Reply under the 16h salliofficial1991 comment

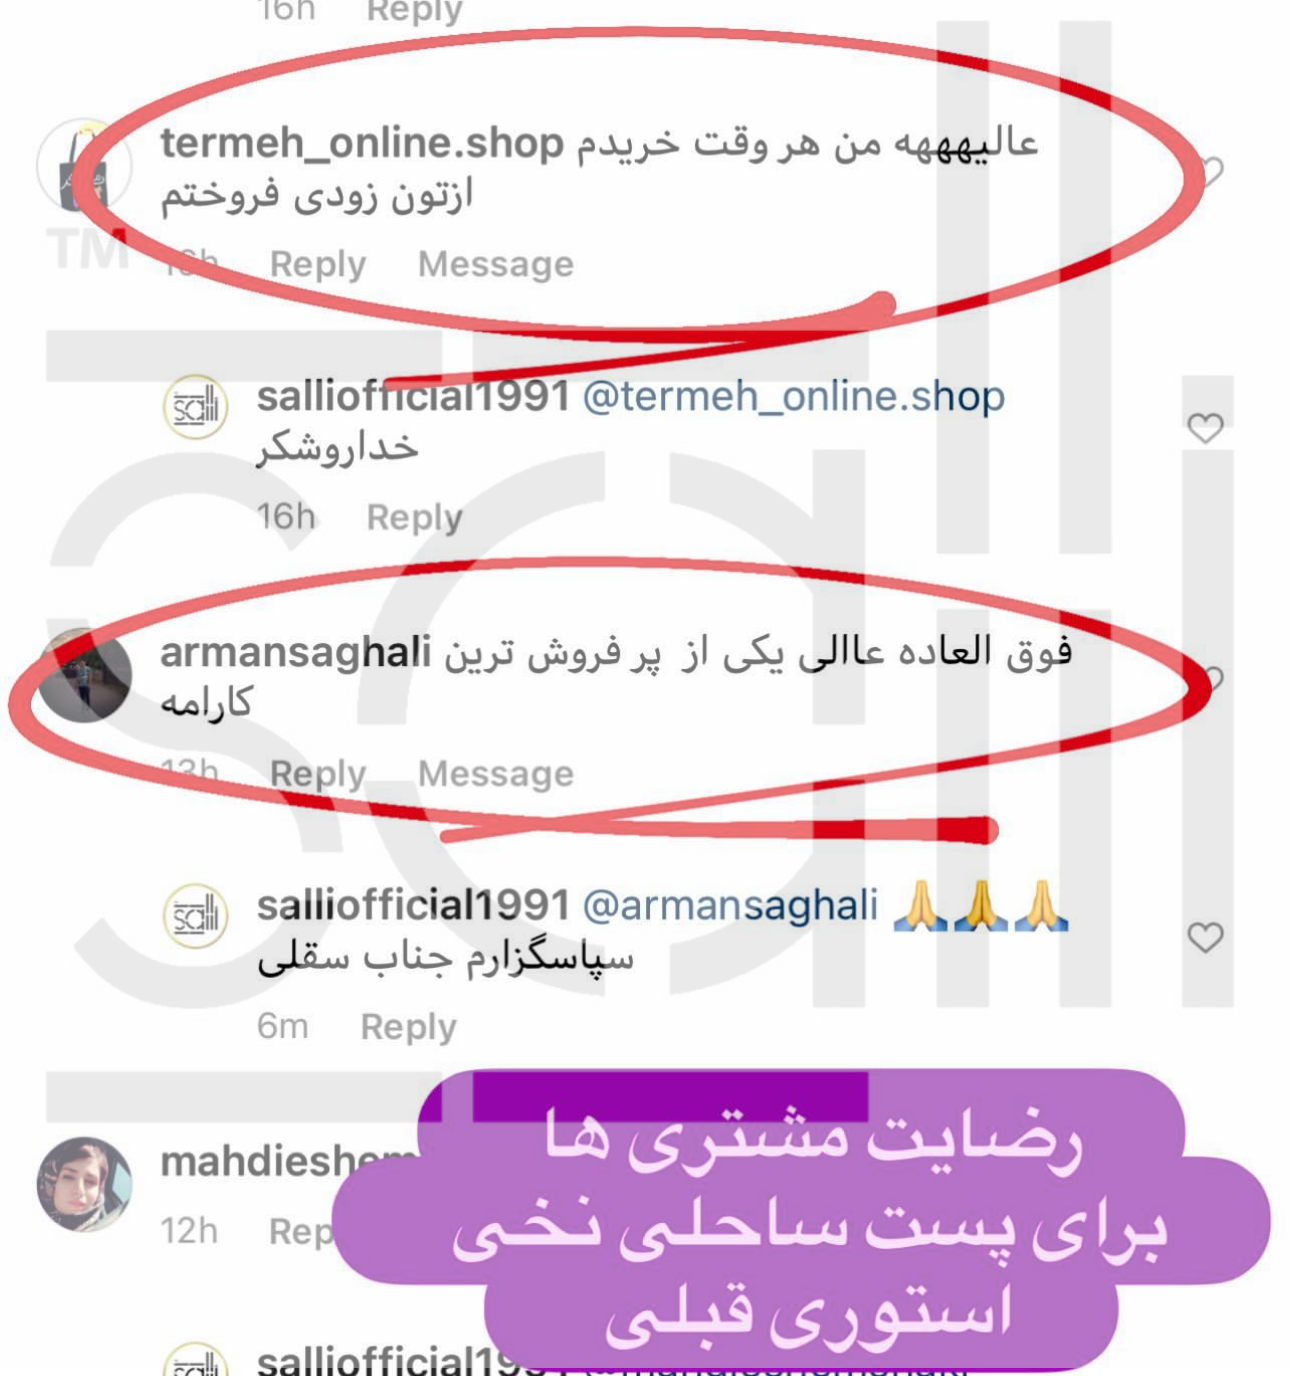pyautogui.click(x=414, y=517)
